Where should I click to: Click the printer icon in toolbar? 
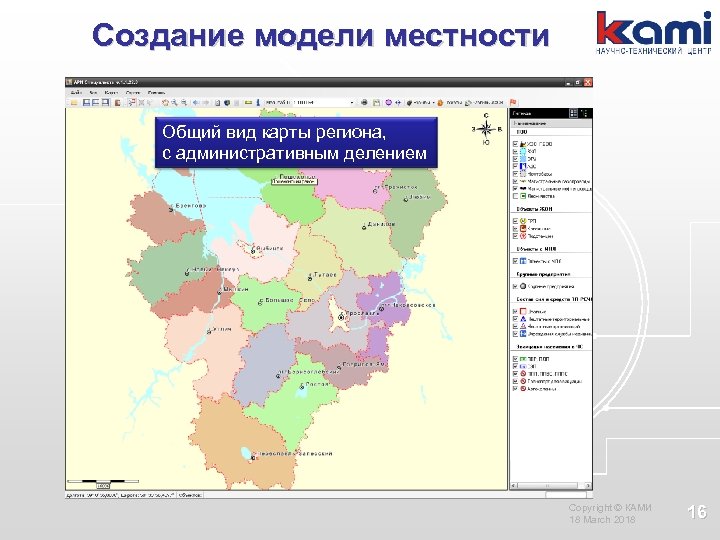pyautogui.click(x=364, y=102)
